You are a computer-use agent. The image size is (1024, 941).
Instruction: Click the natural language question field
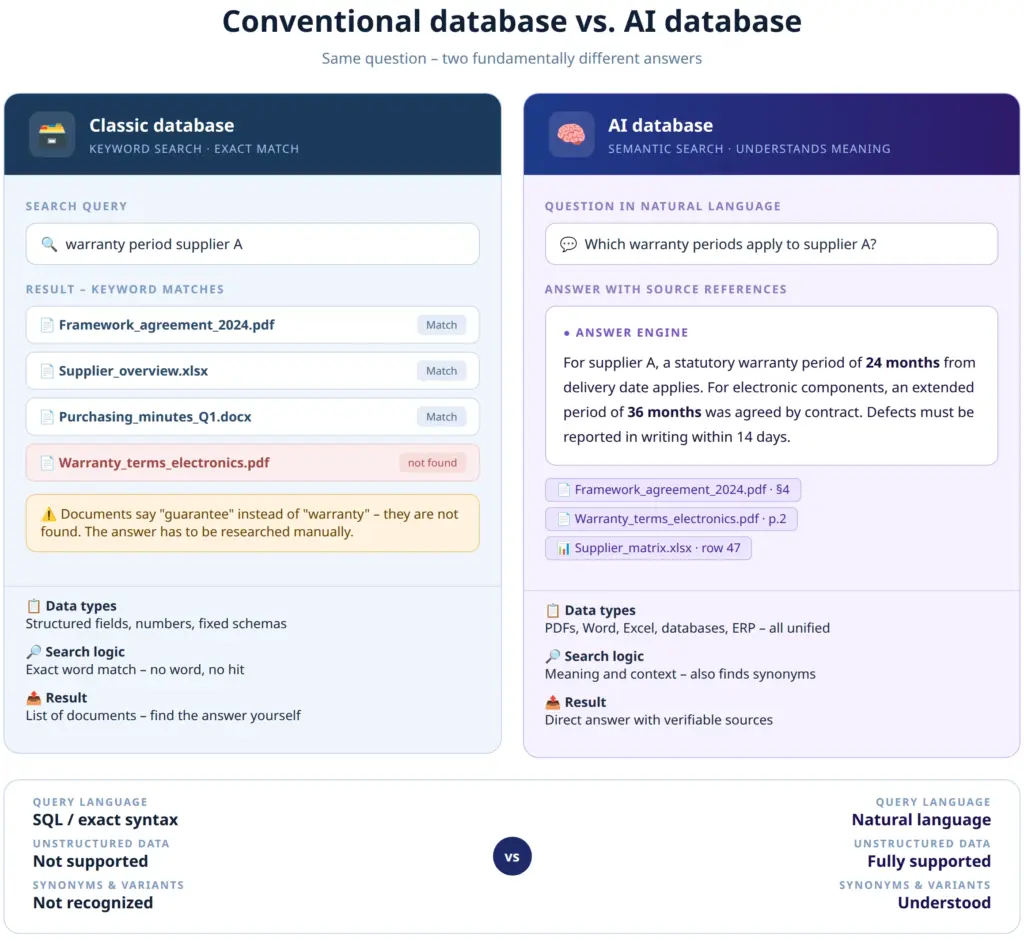click(x=771, y=244)
